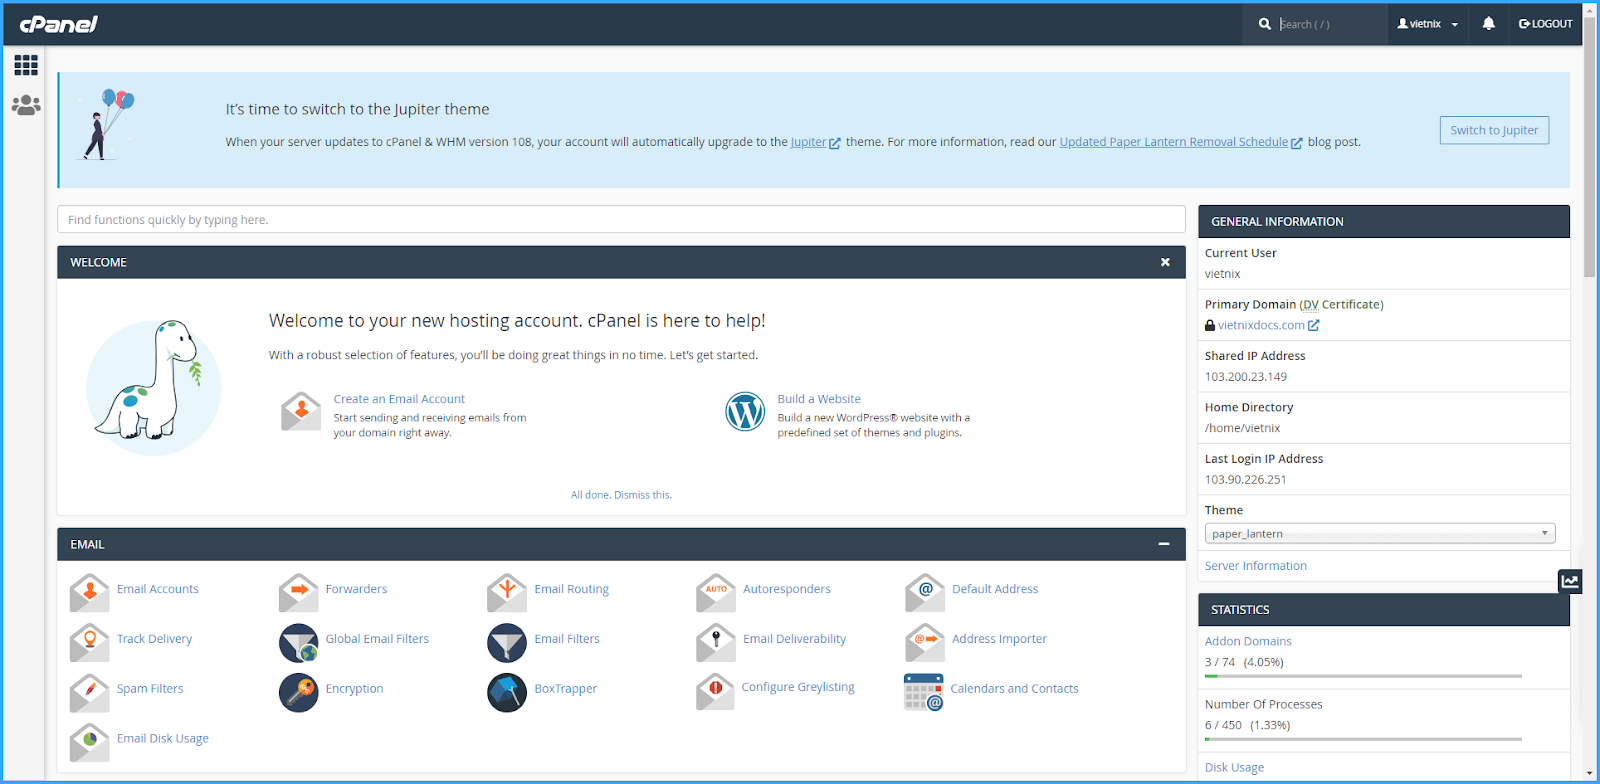Screen dimensions: 1600x784
Task: Click the STATISTICS header
Action: [1384, 609]
